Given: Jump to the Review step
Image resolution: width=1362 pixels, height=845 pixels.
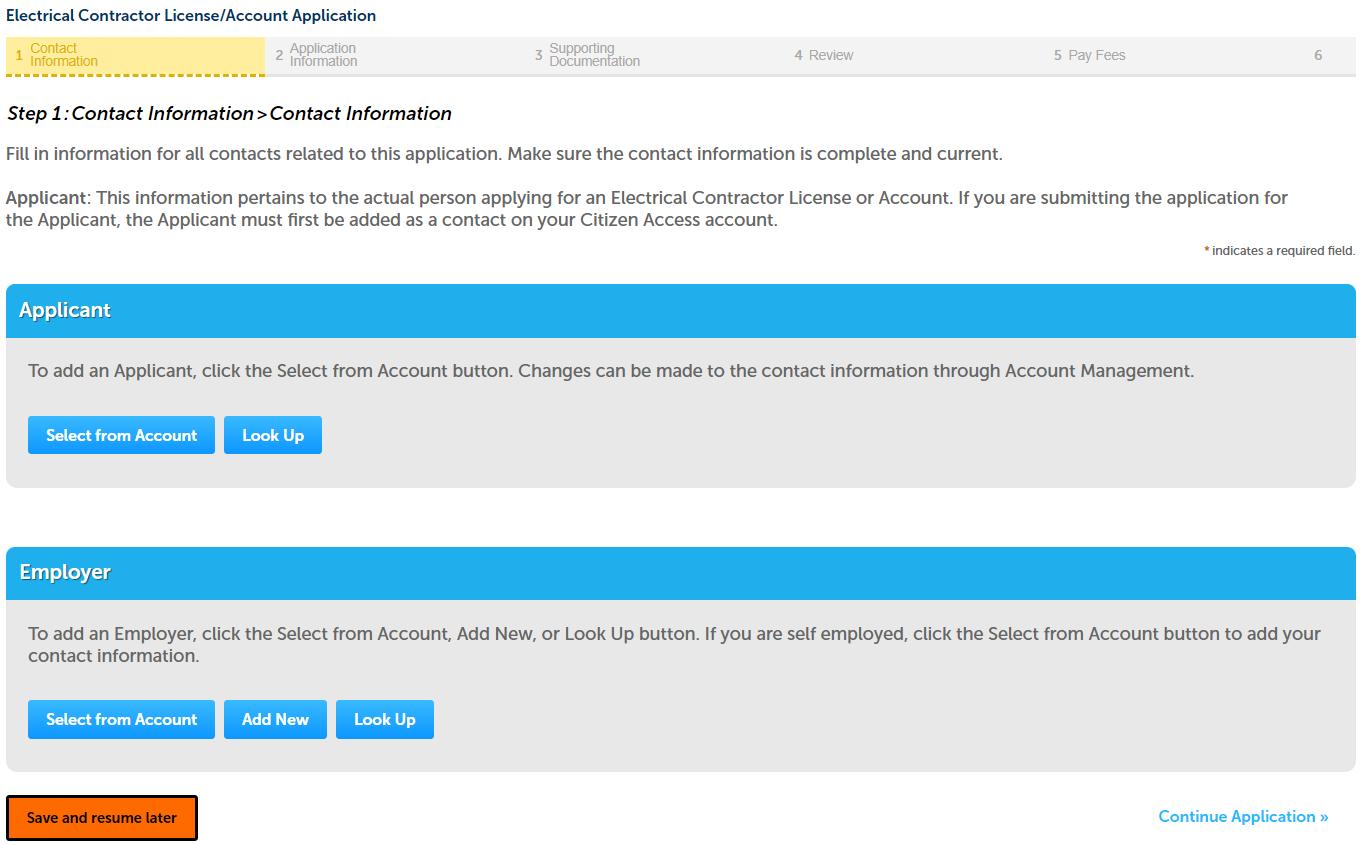Looking at the screenshot, I should [x=830, y=55].
